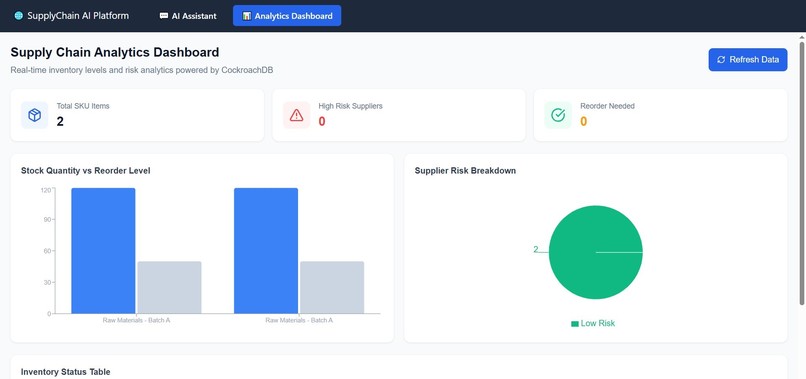Click the CockroachDB subtitle text
The image size is (806, 379).
click(x=142, y=70)
